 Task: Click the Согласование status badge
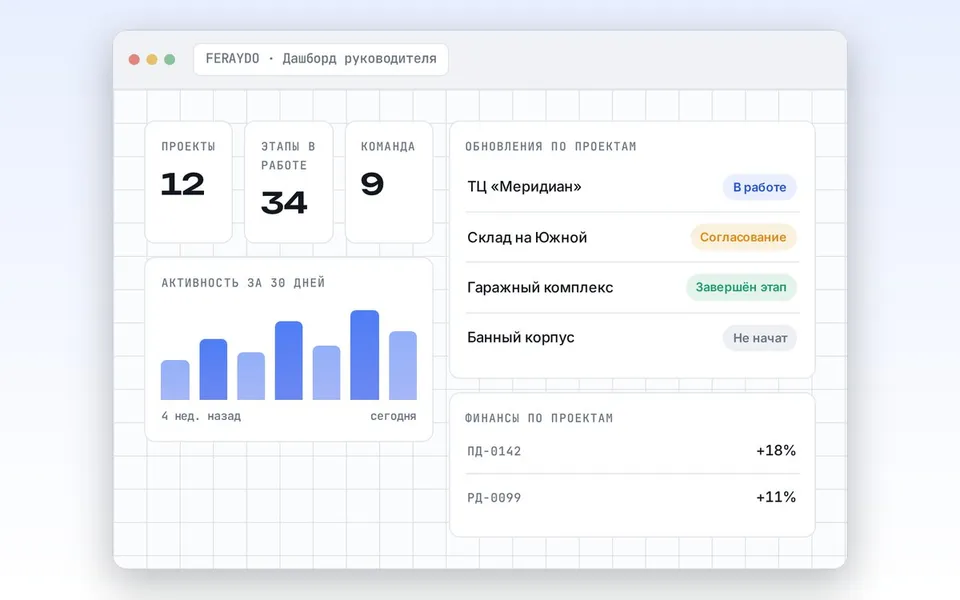[743, 238]
